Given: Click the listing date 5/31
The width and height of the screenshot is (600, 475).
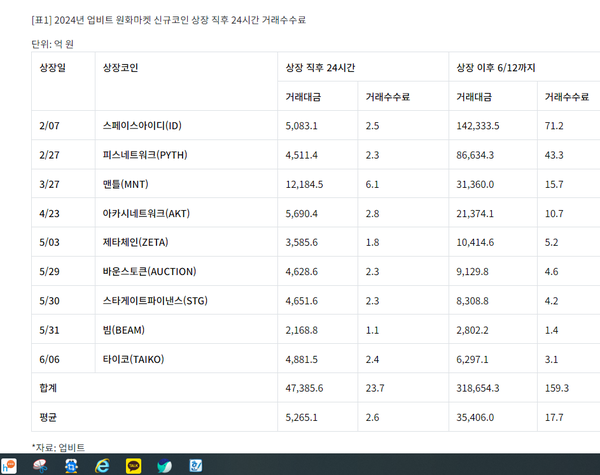Looking at the screenshot, I should (49, 330).
